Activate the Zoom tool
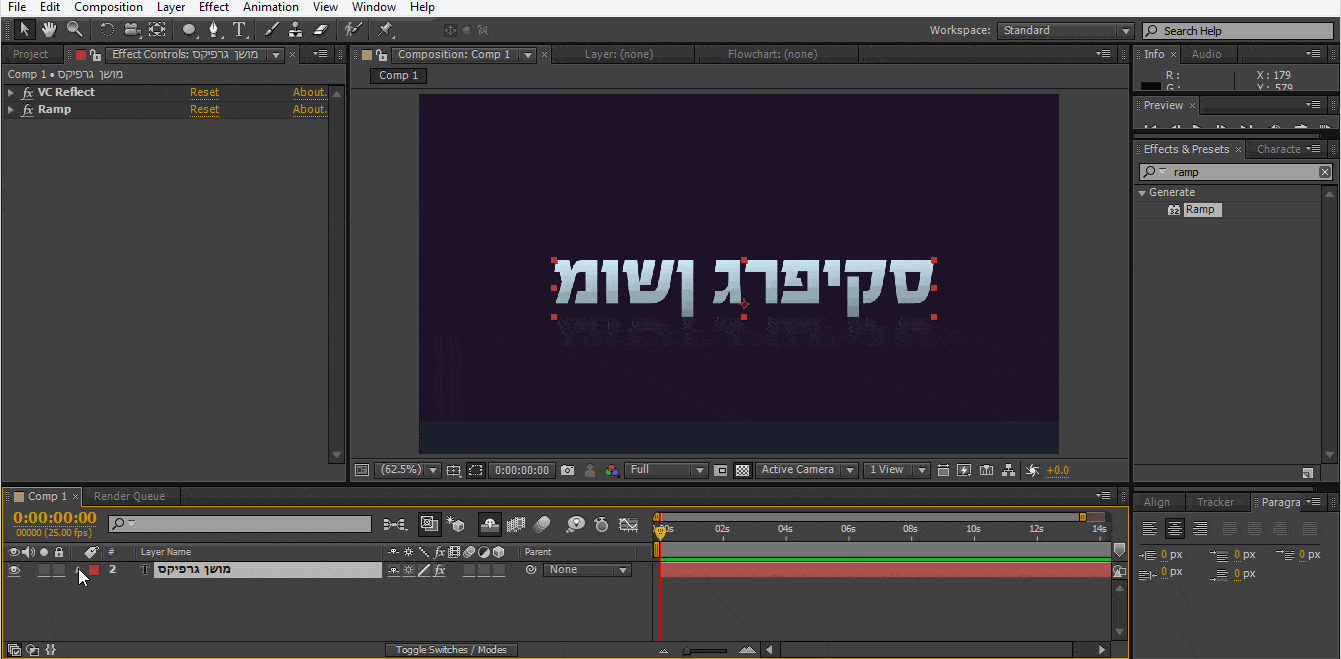 [x=75, y=29]
